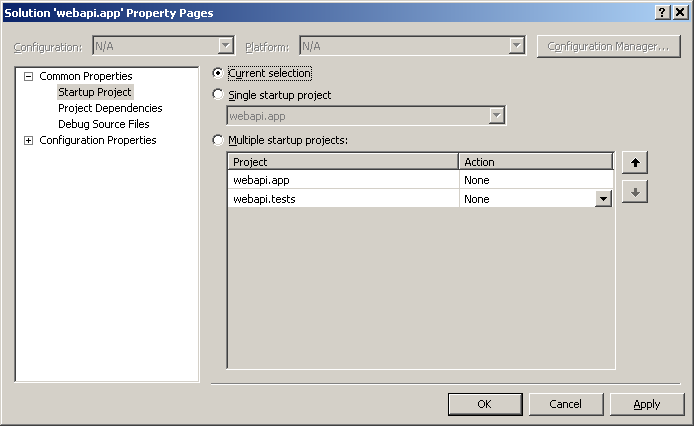
Task: Select Startup Project in the tree
Action: 95,92
